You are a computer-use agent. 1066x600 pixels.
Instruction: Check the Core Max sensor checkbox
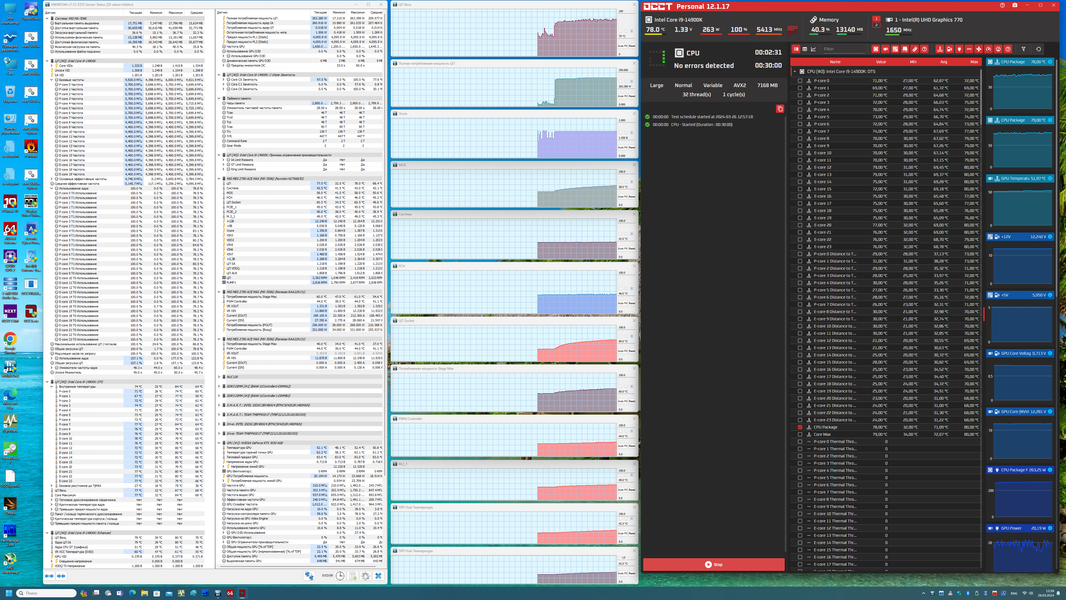pyautogui.click(x=800, y=434)
